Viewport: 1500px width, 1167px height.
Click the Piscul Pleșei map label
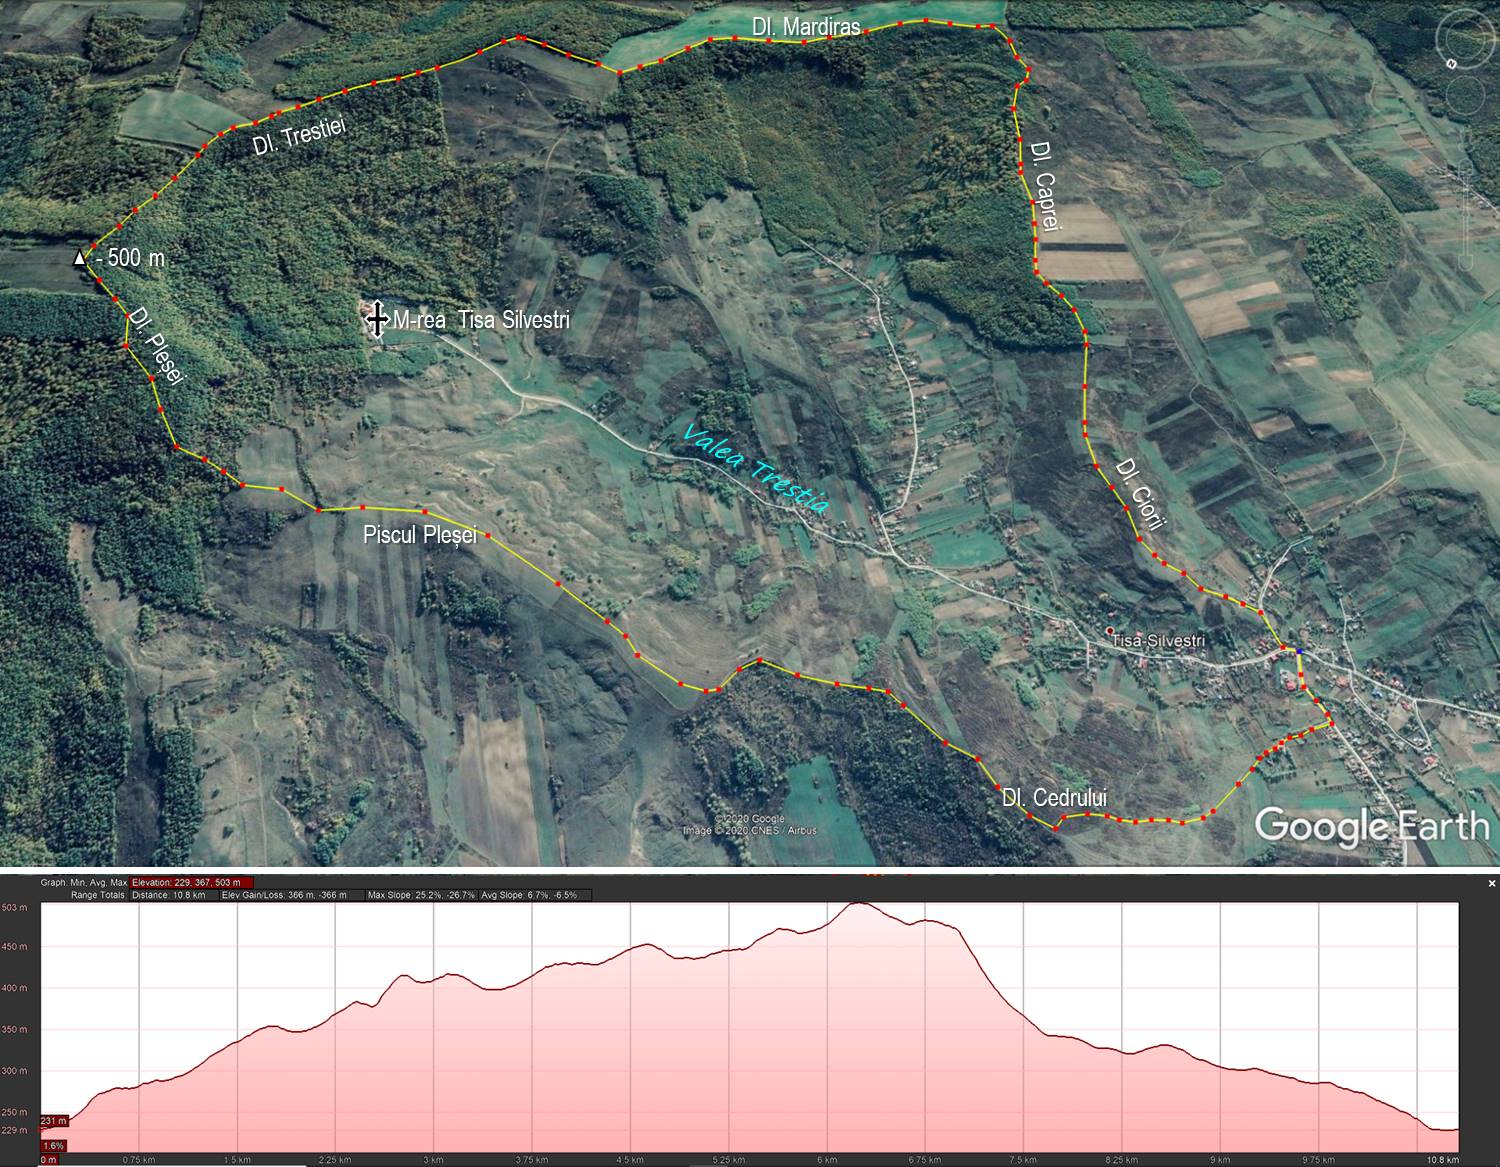[x=420, y=535]
